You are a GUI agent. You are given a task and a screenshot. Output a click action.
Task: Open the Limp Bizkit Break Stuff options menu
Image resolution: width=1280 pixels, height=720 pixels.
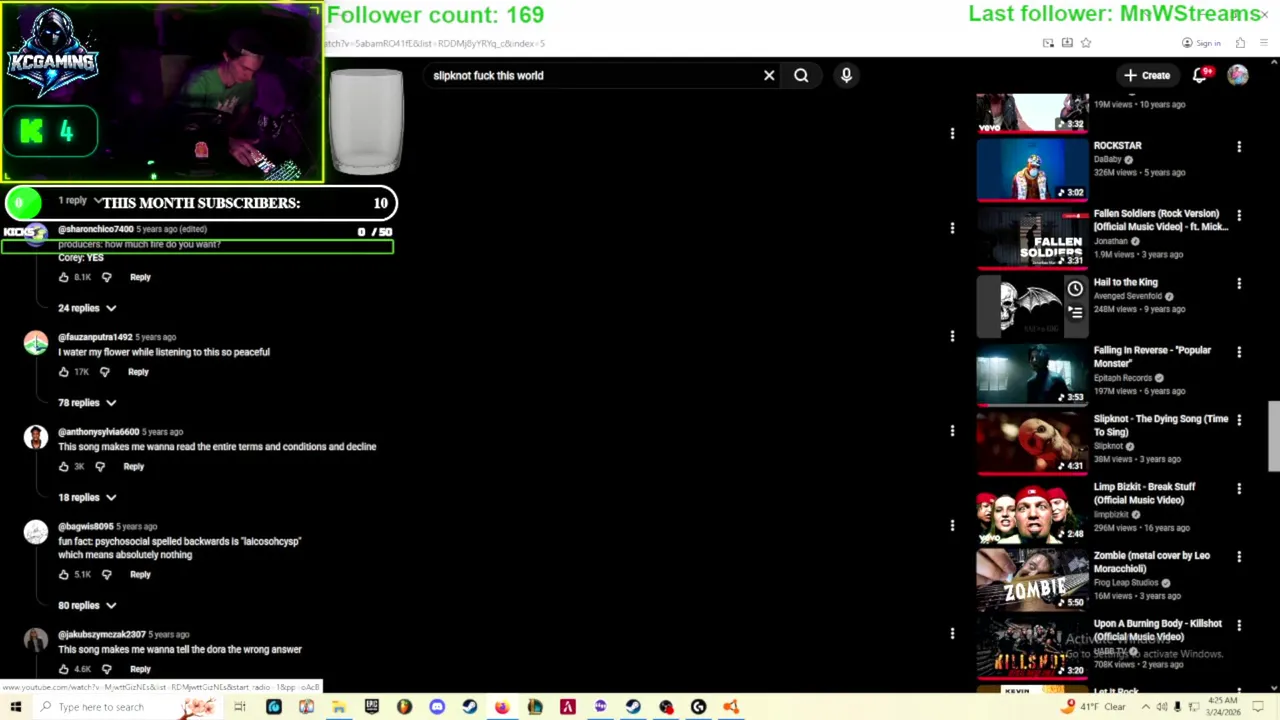click(x=1239, y=489)
